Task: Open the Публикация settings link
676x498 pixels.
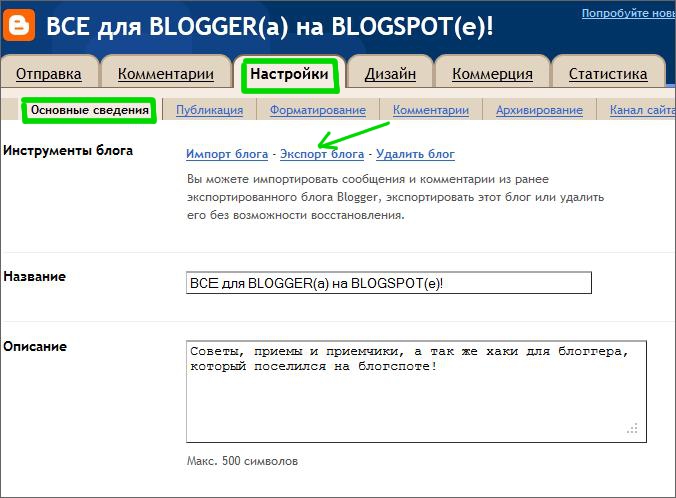Action: point(210,110)
